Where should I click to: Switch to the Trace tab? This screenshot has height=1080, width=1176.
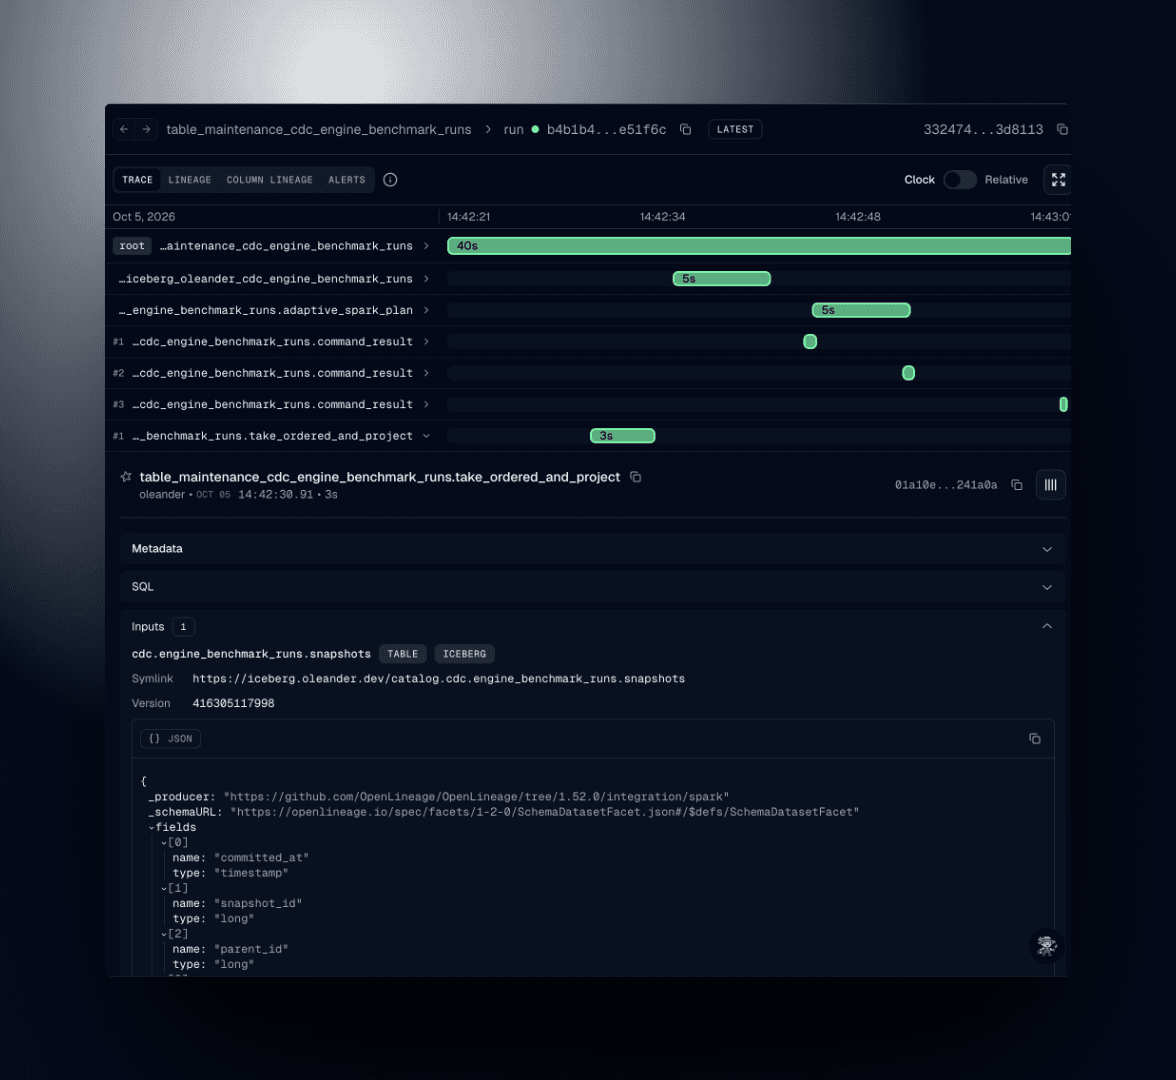[x=137, y=180]
